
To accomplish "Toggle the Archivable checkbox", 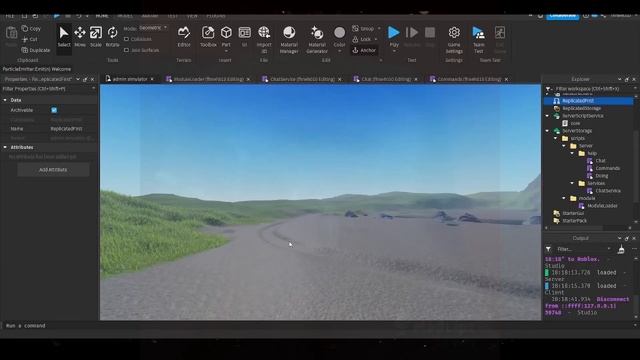I will click(x=54, y=110).
